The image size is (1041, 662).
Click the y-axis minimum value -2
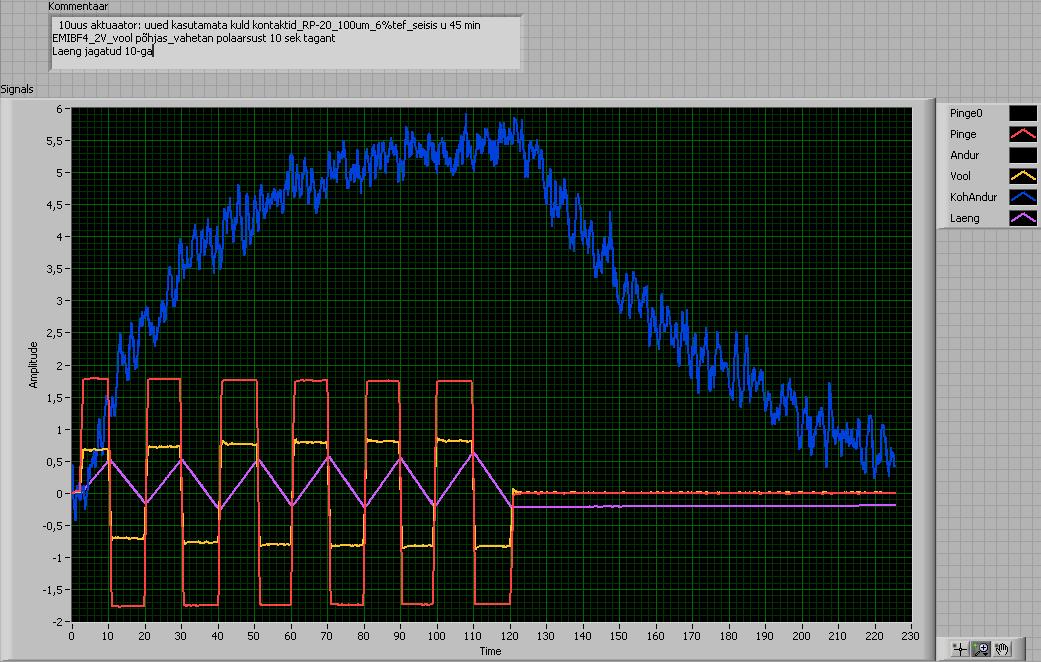tap(57, 621)
